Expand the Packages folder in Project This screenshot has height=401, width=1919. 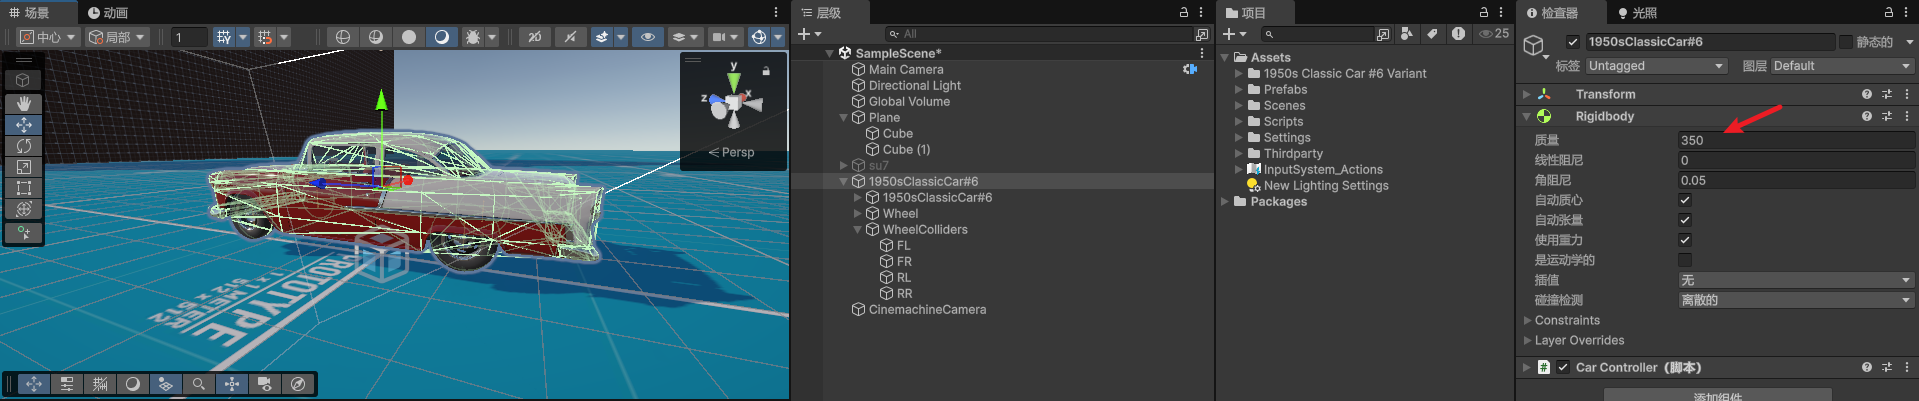click(x=1225, y=202)
